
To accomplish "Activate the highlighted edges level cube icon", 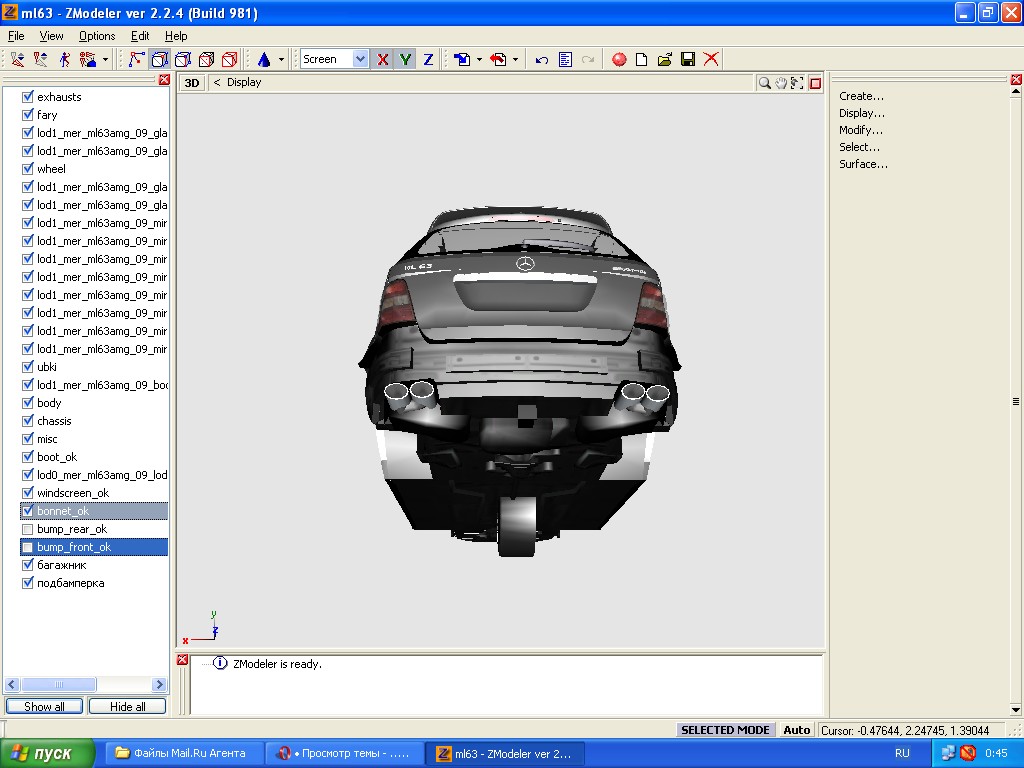I will pos(159,59).
